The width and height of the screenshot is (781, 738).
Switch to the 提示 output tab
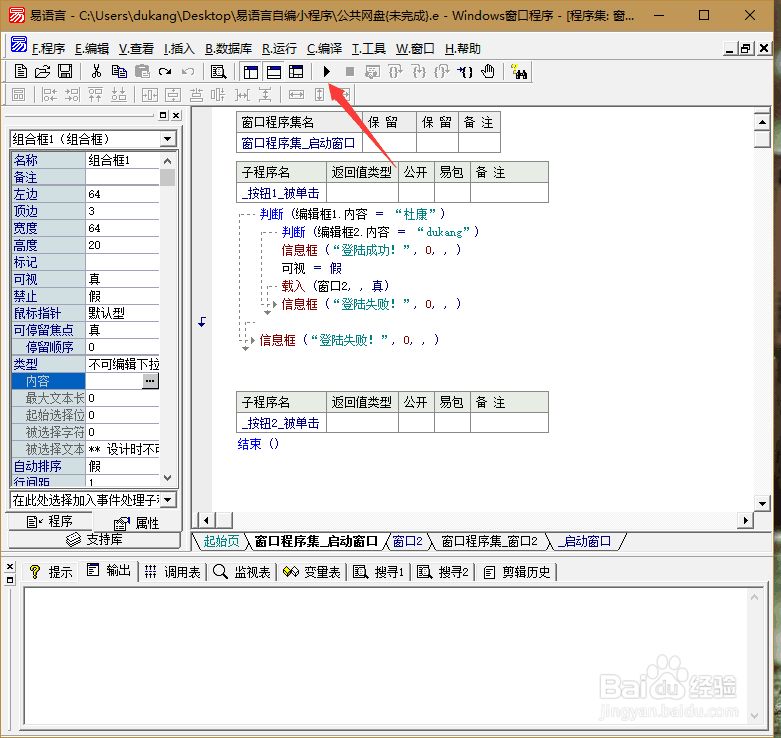click(51, 572)
